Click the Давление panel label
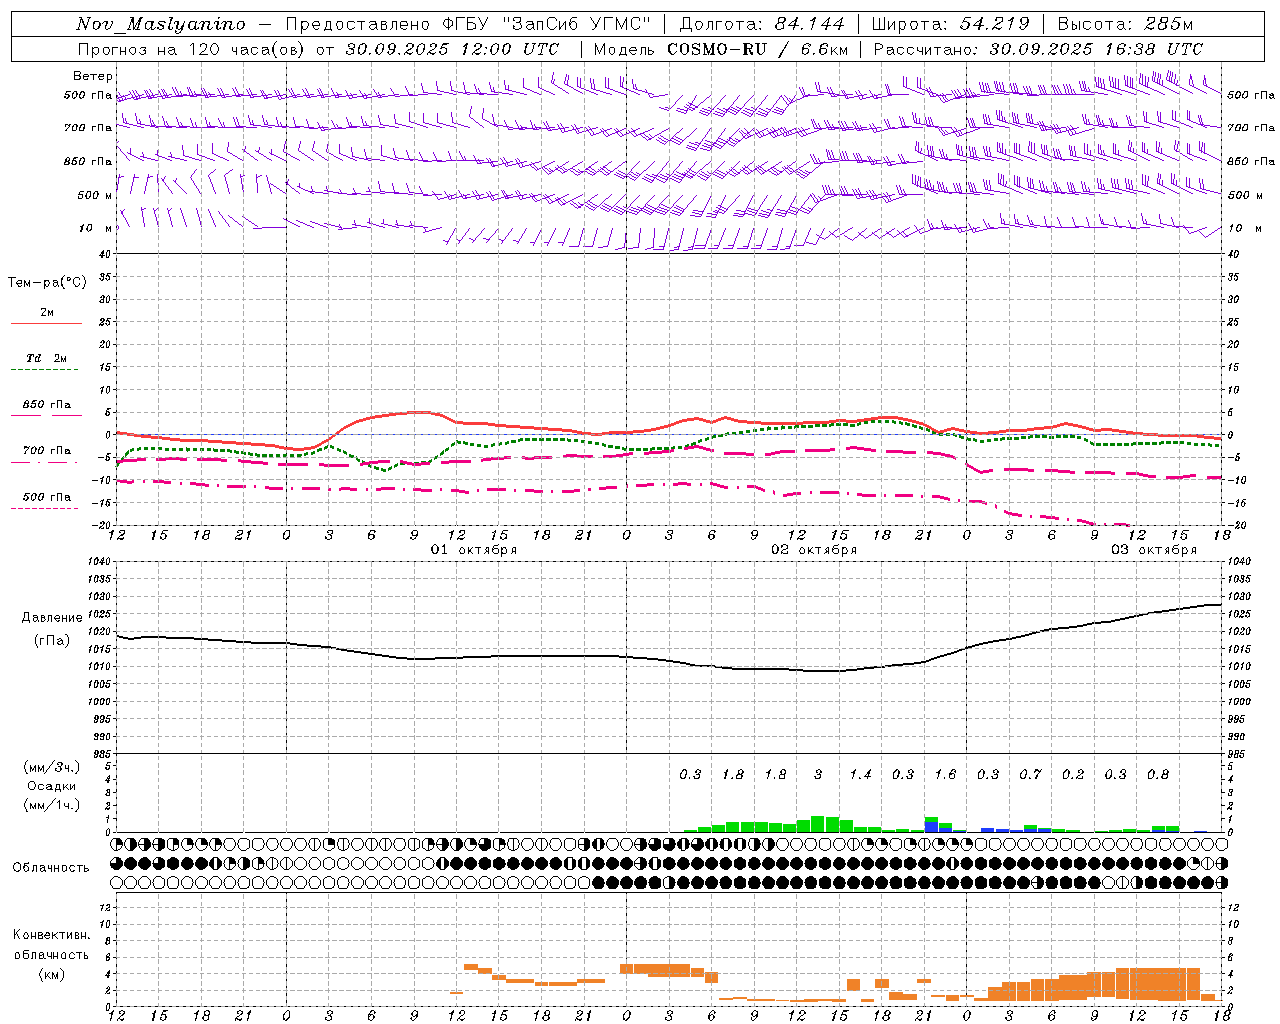Image resolution: width=1280 pixels, height=1024 pixels. (52, 618)
